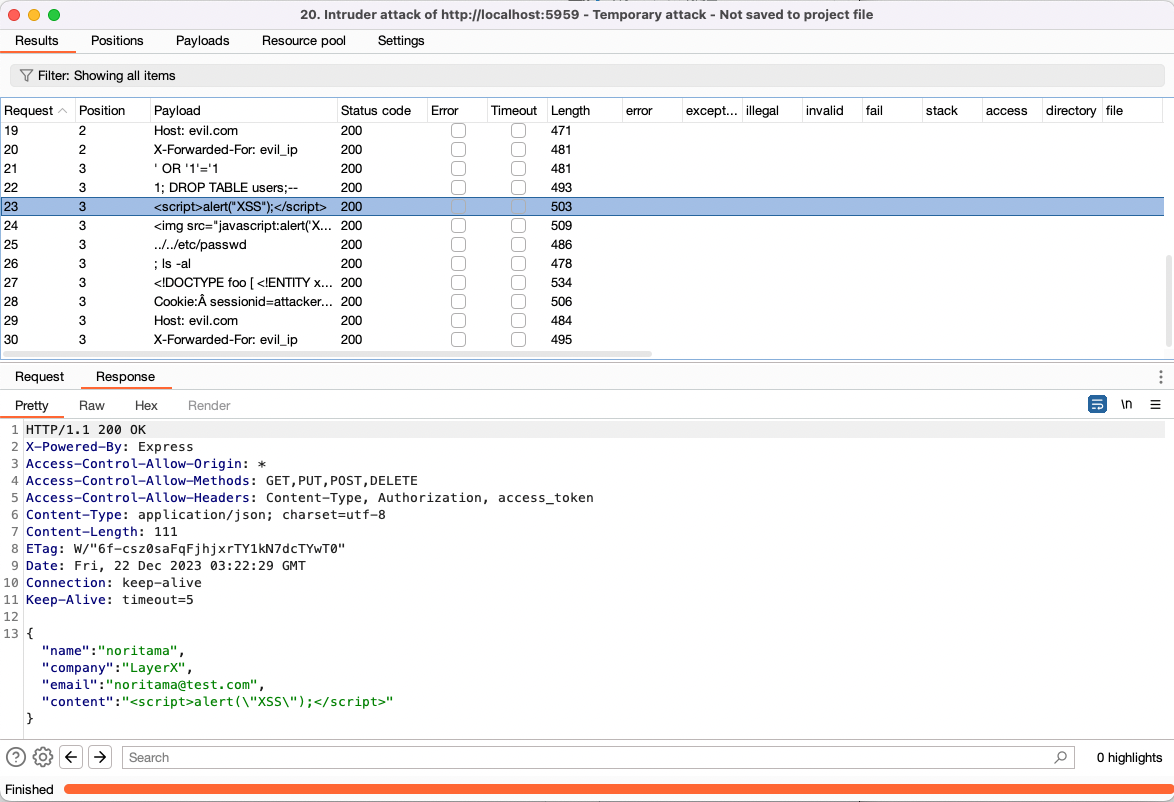The width and height of the screenshot is (1174, 802).
Task: Select row 24 img src javascript payload
Action: tap(583, 225)
